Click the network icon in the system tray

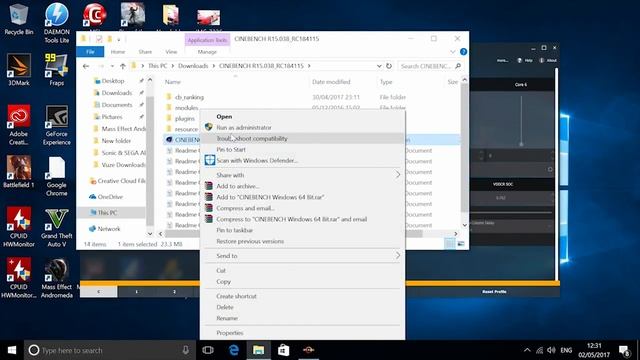click(x=539, y=350)
